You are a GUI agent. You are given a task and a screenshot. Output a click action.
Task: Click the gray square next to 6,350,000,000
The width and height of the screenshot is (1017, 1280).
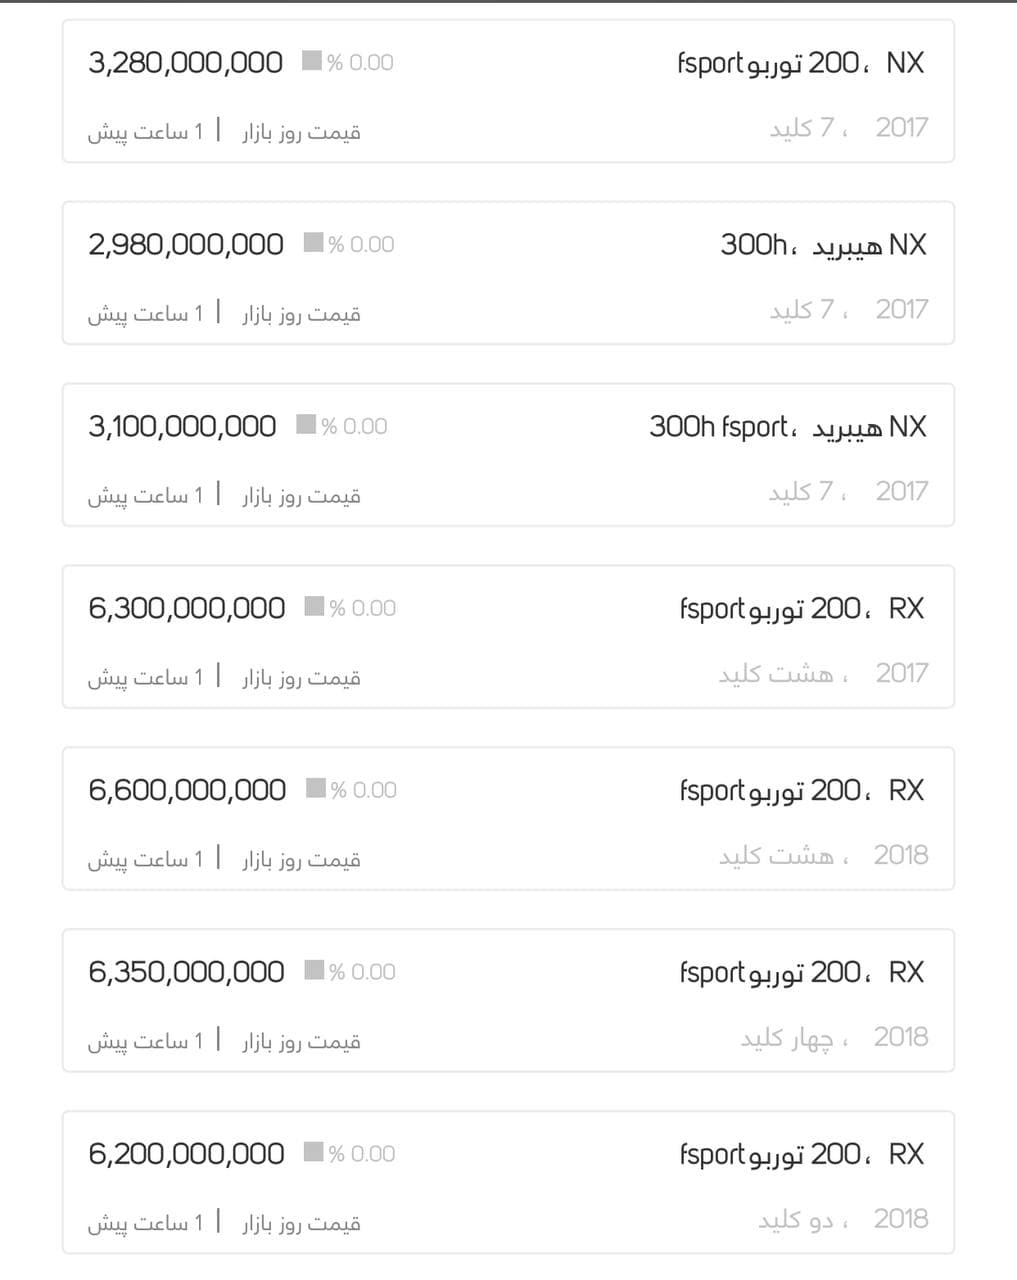pyautogui.click(x=314, y=971)
